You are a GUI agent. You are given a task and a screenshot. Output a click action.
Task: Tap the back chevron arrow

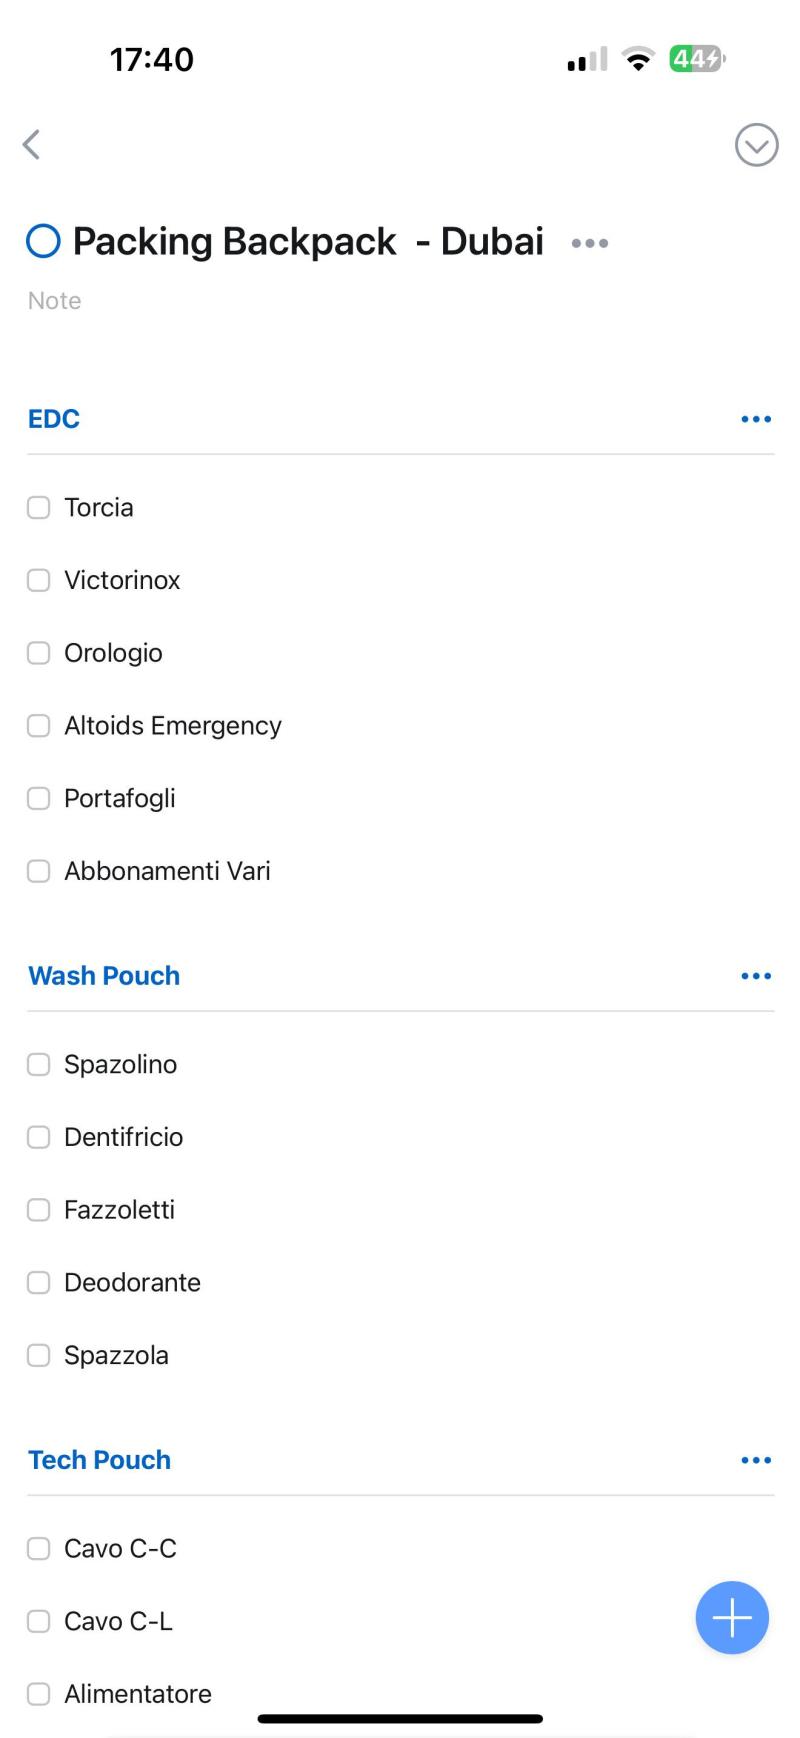[32, 145]
